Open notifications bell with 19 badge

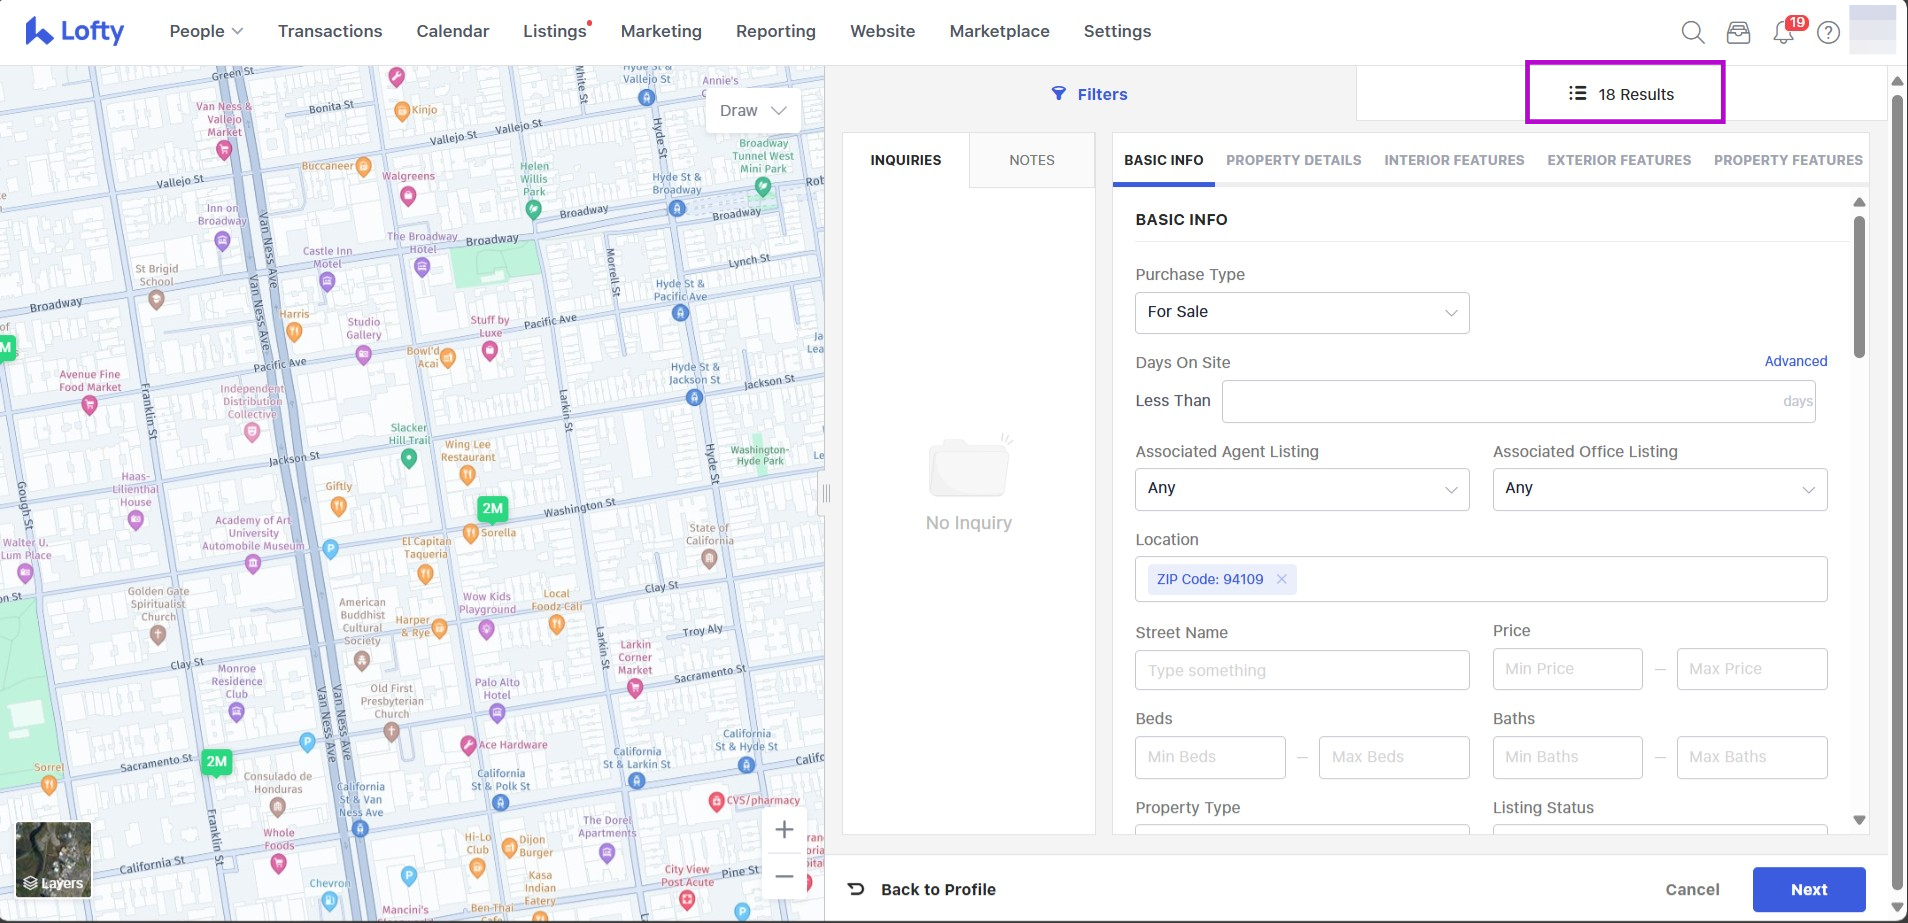coord(1784,32)
